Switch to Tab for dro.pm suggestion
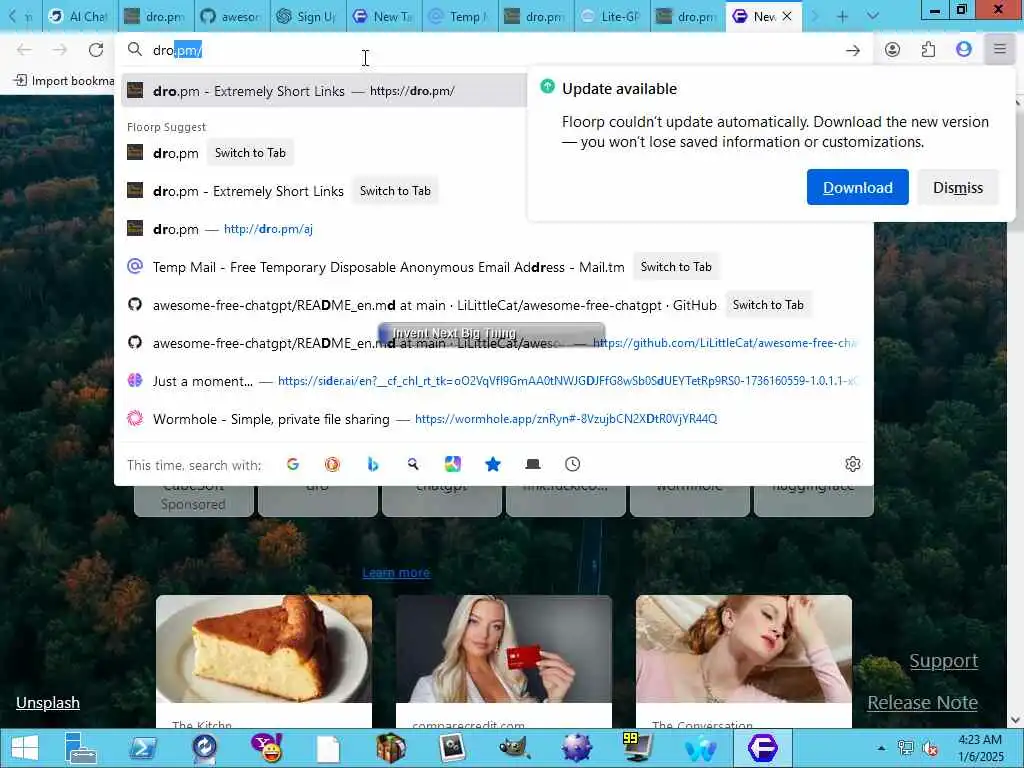 pos(250,153)
